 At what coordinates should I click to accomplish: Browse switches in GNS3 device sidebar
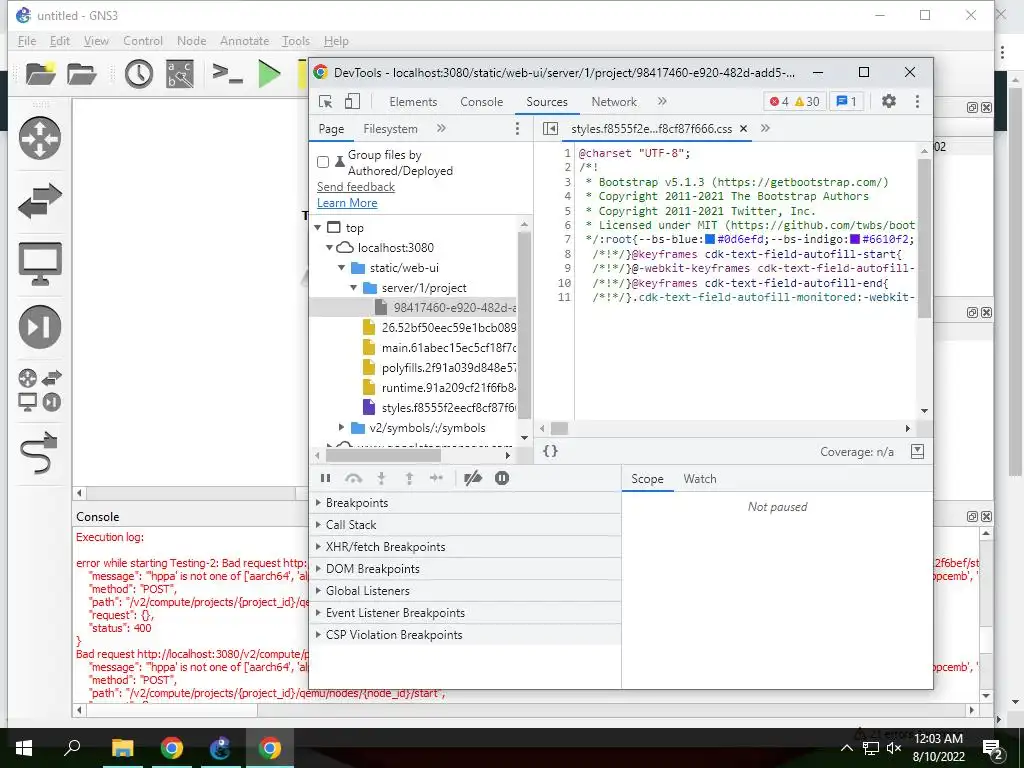point(40,200)
